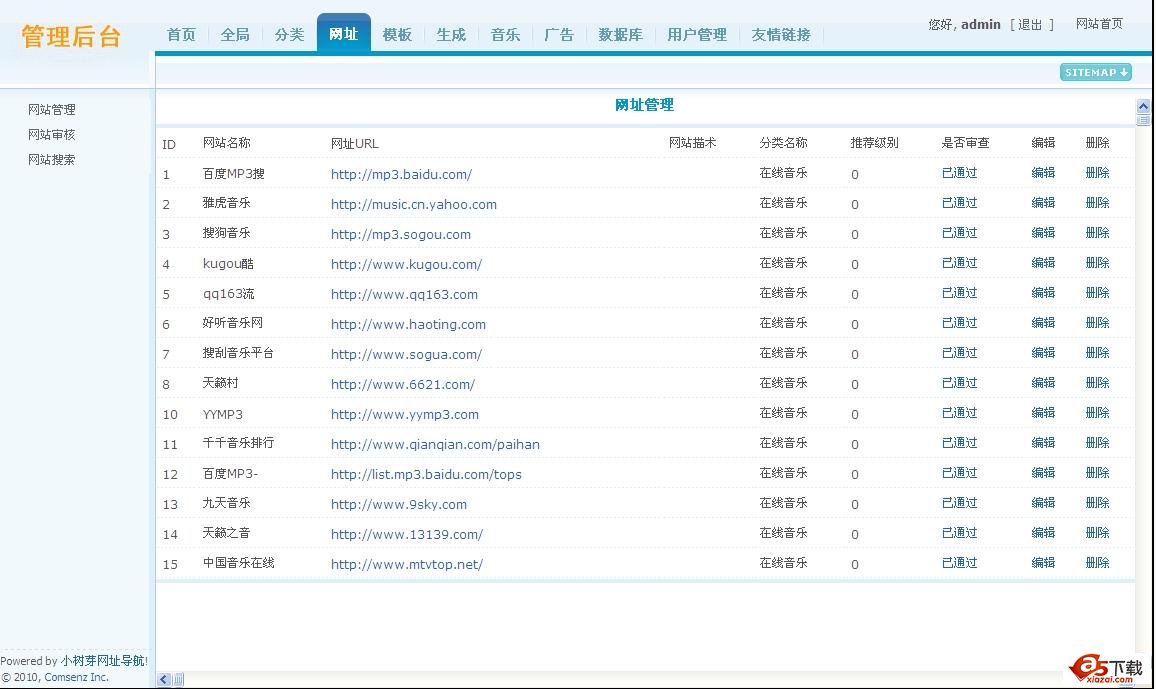Click the 退出 logout link

[1030, 24]
